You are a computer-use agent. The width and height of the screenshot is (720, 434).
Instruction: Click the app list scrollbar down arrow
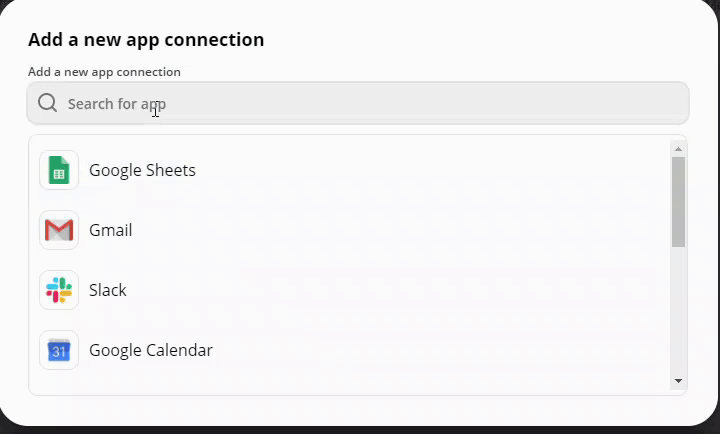point(678,381)
